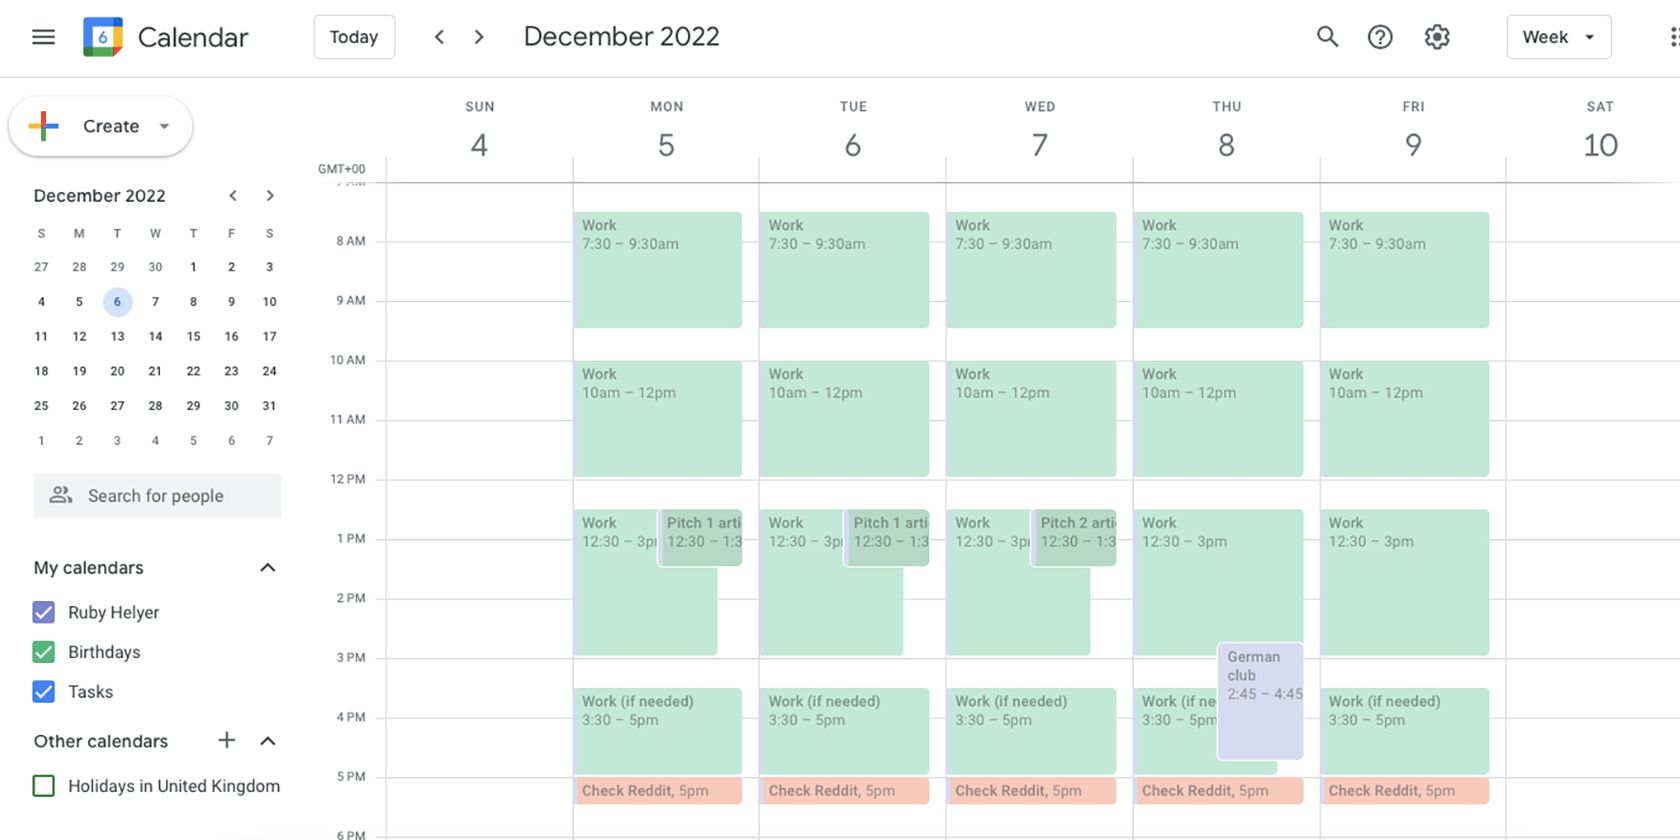Image resolution: width=1680 pixels, height=840 pixels.
Task: Open the Google Calendar search
Action: (x=1327, y=36)
